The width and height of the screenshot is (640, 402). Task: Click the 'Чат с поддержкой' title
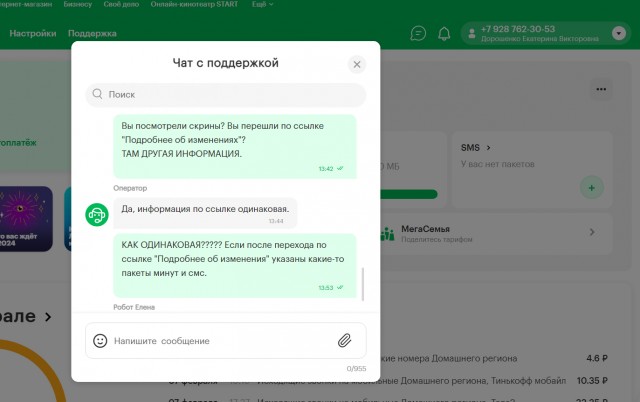coord(226,63)
